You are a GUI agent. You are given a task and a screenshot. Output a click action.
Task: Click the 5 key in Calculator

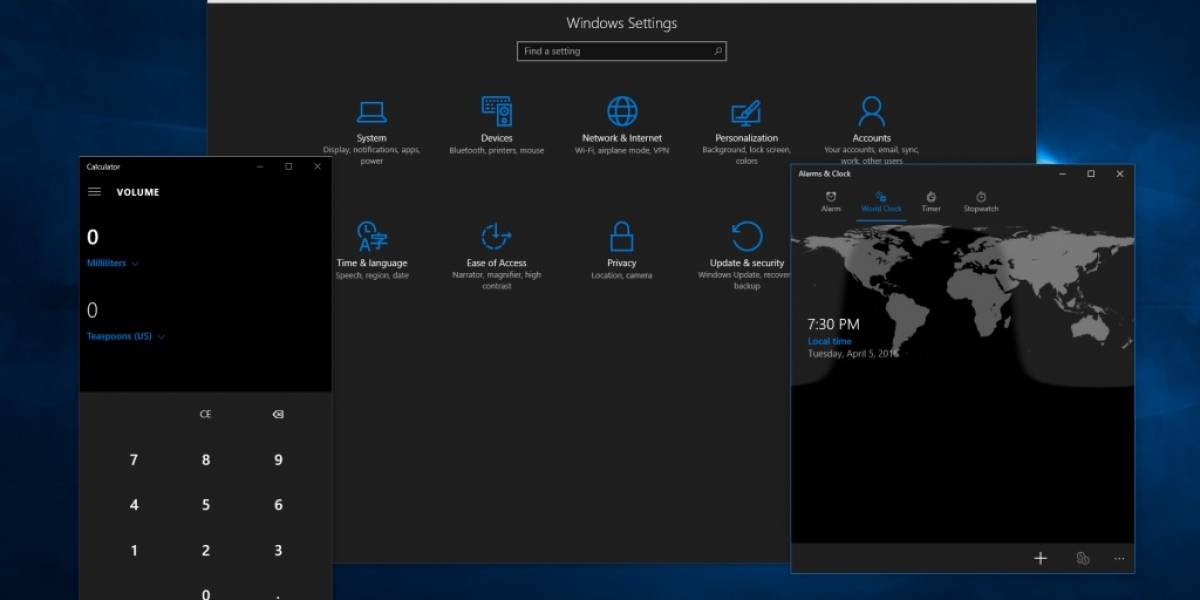coord(206,505)
